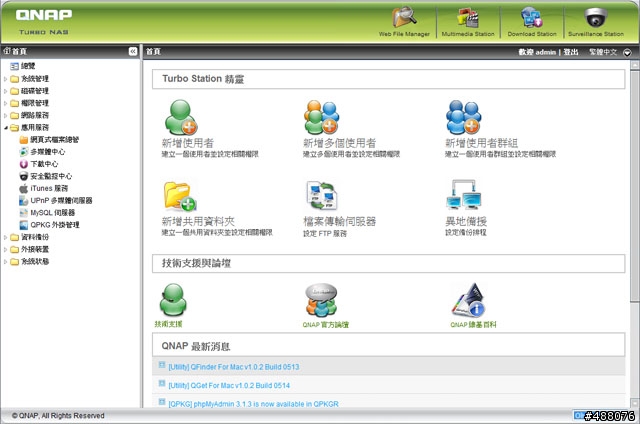This screenshot has height=424, width=640.
Task: Open the QNAP wiki encyclopedia icon
Action: 469,300
